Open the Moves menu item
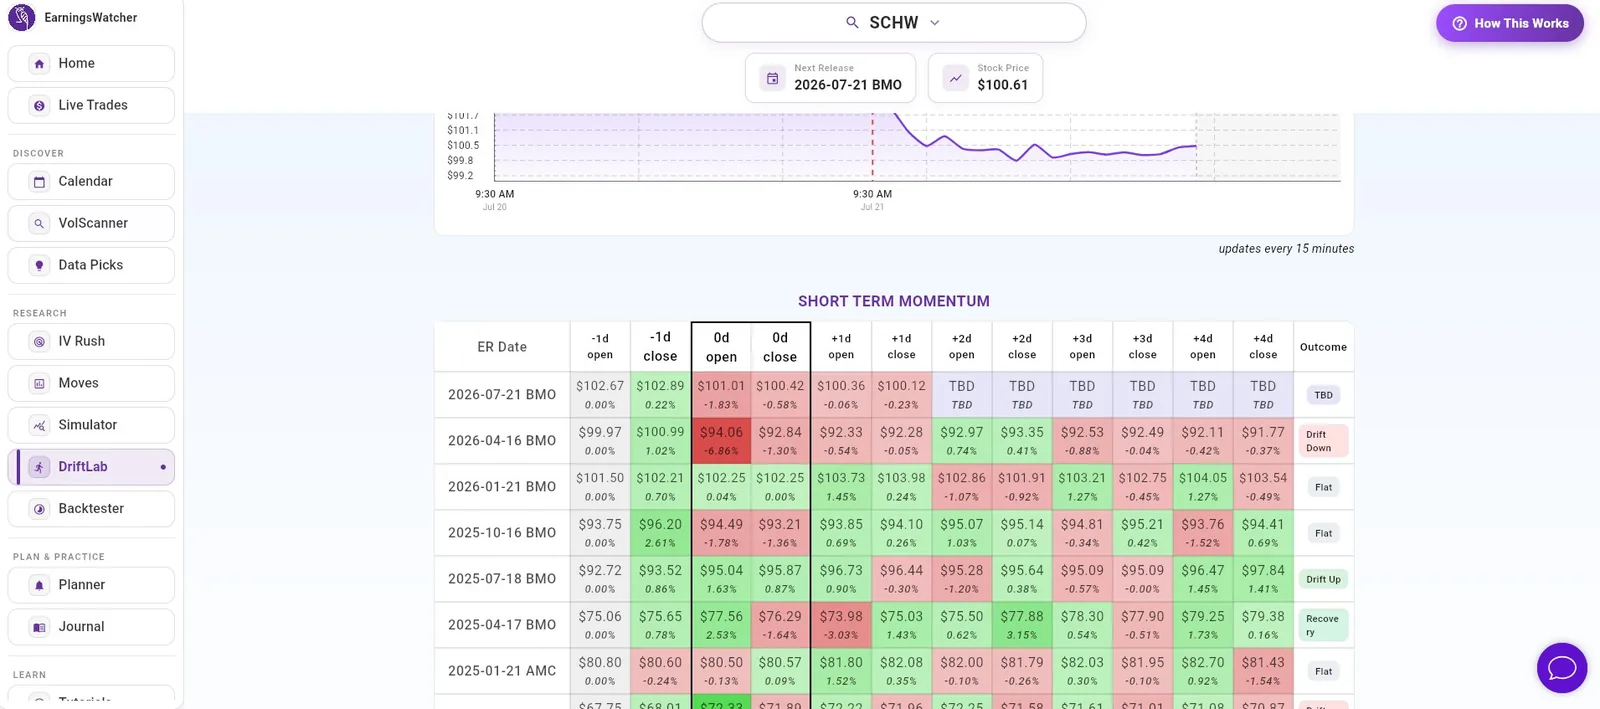 (91, 383)
